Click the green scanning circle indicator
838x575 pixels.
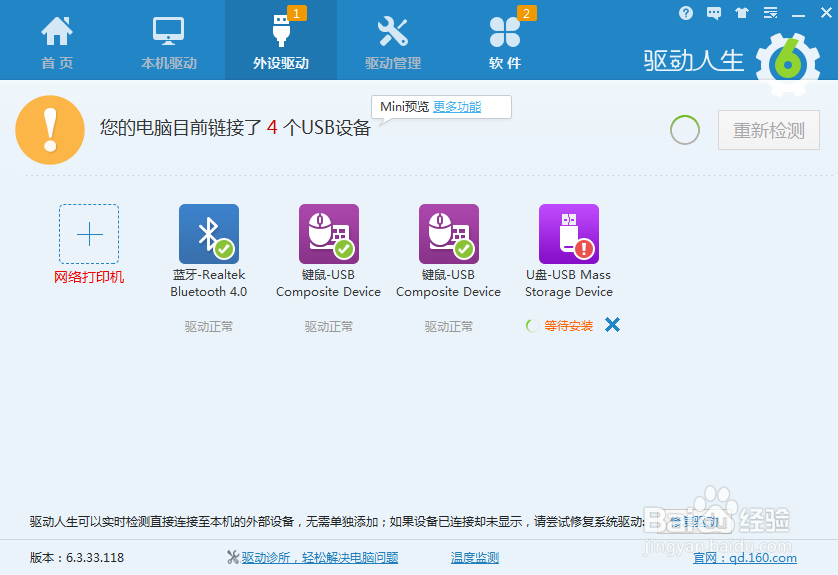[685, 130]
